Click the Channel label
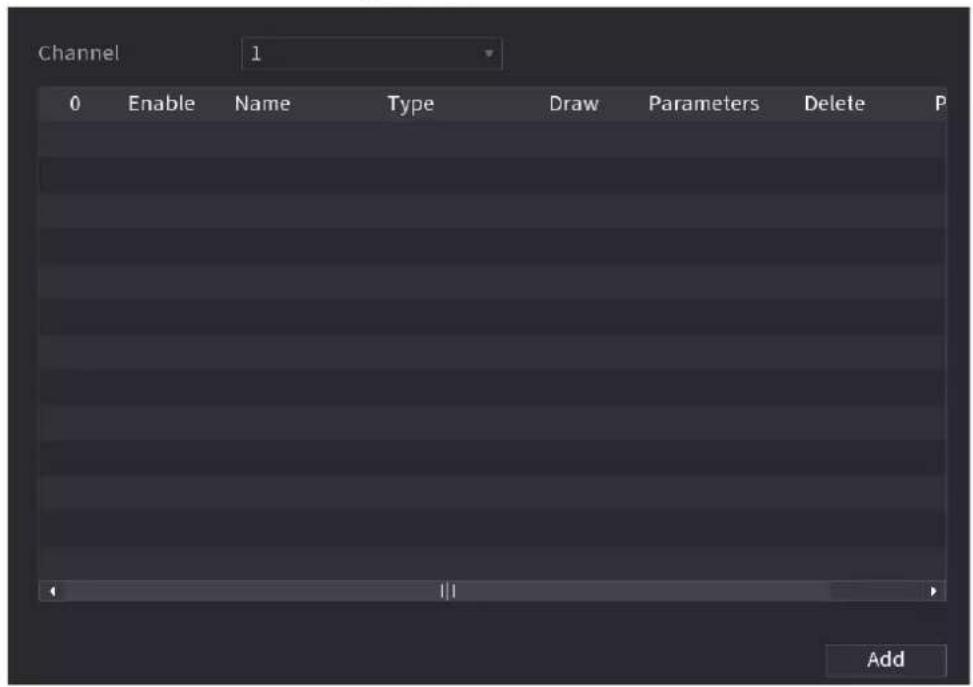 tap(79, 53)
